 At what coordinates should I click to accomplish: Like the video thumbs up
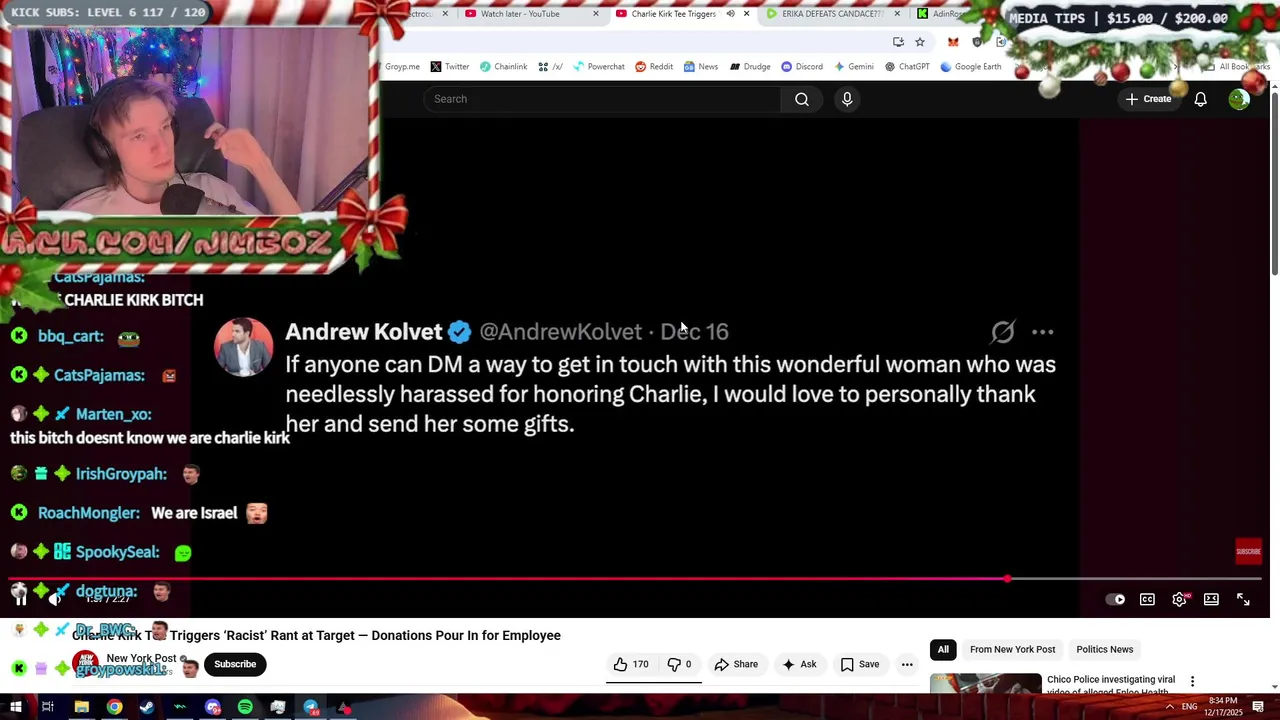pyautogui.click(x=631, y=664)
